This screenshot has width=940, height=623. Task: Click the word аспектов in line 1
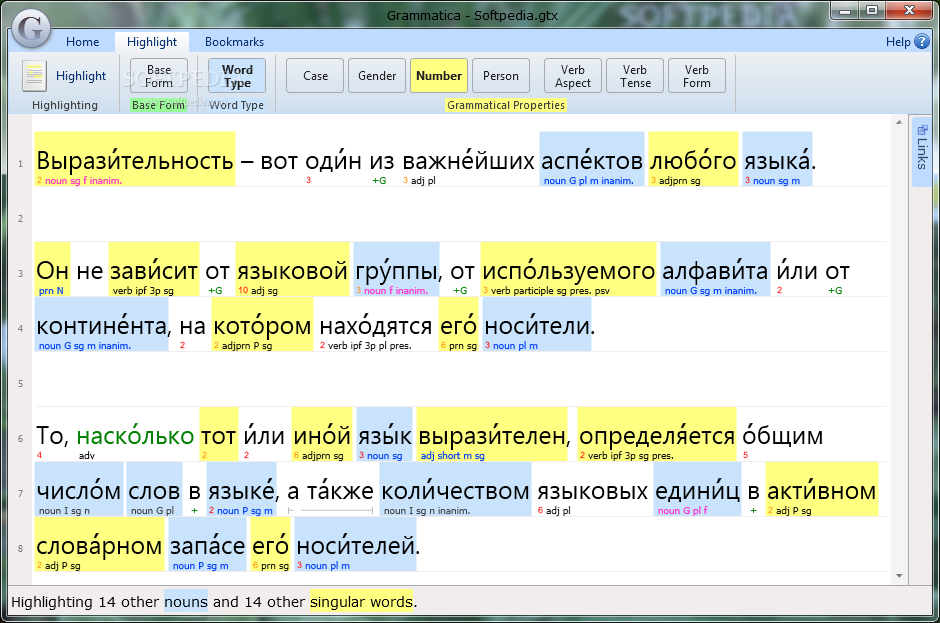click(592, 161)
